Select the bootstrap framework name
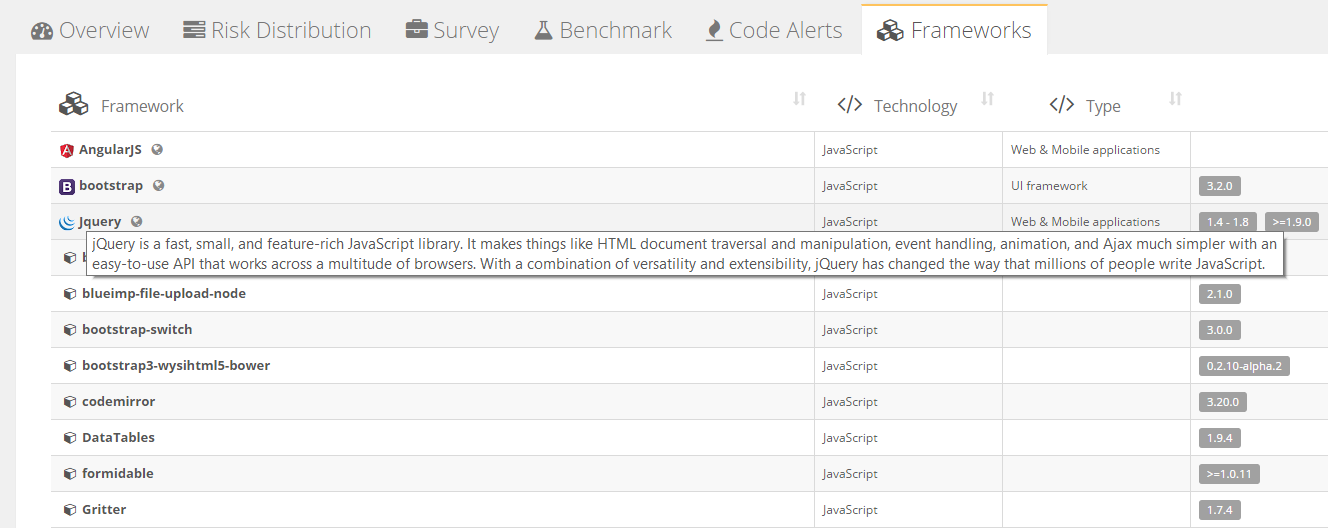The image size is (1328, 528). coord(111,186)
